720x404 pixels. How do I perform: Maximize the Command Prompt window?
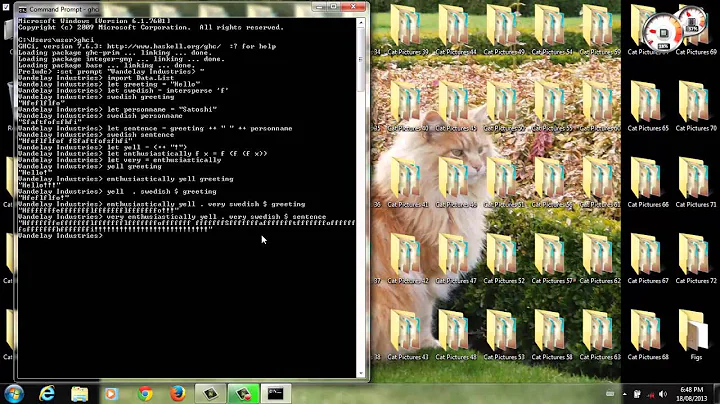point(334,6)
